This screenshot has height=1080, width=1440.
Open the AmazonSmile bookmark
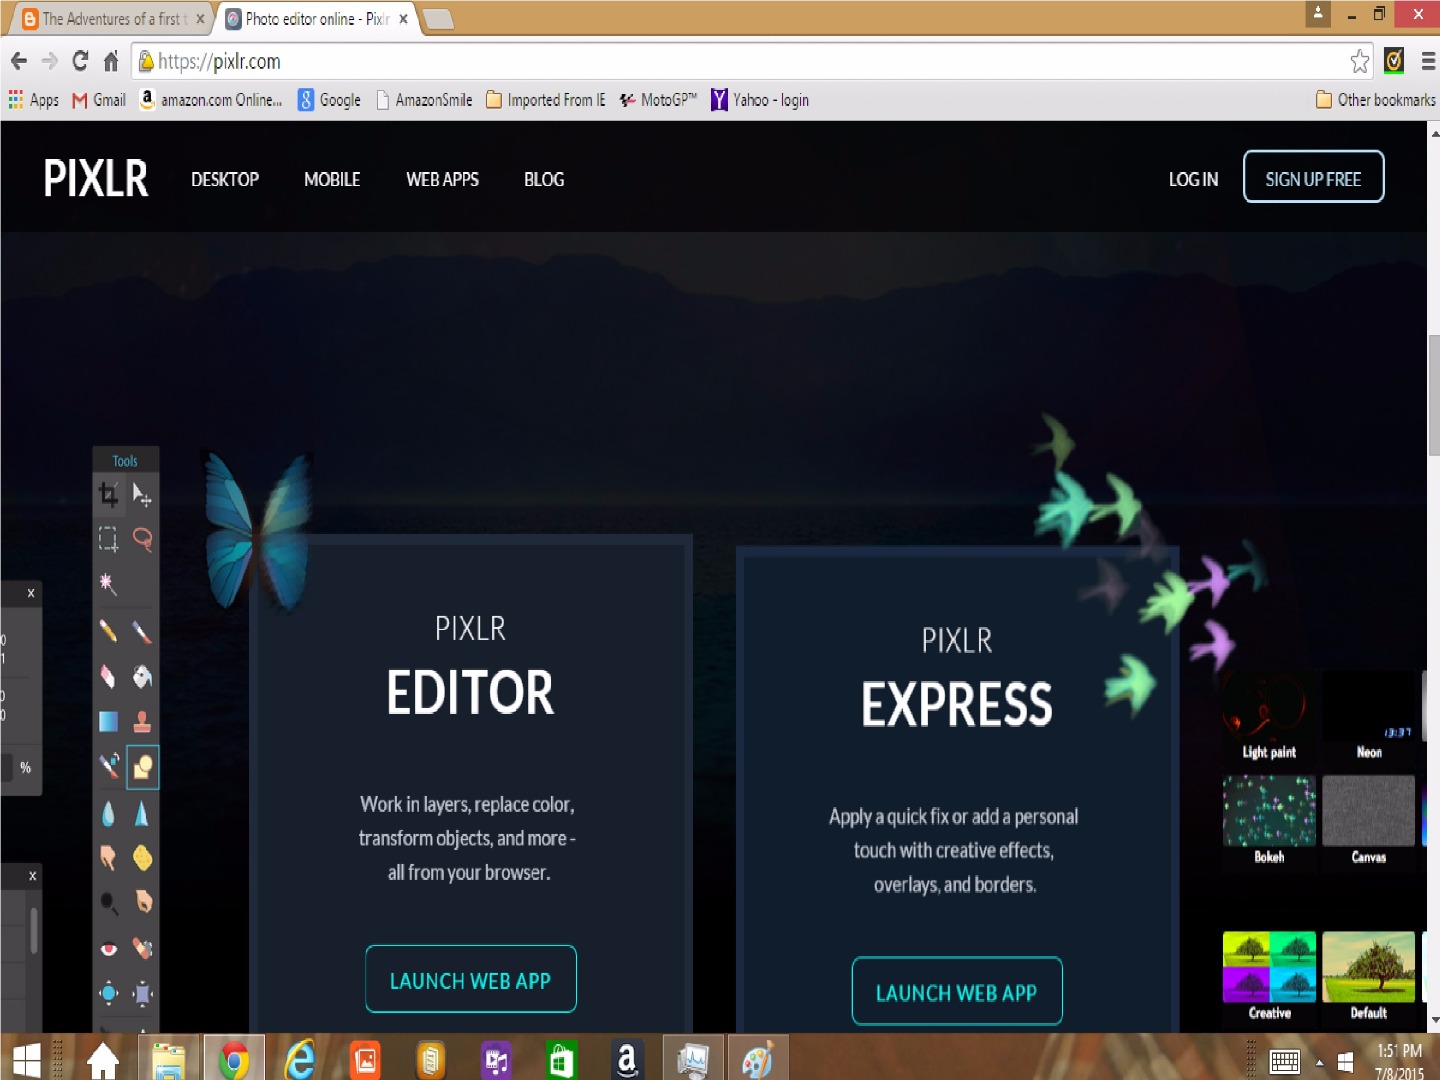tap(424, 100)
